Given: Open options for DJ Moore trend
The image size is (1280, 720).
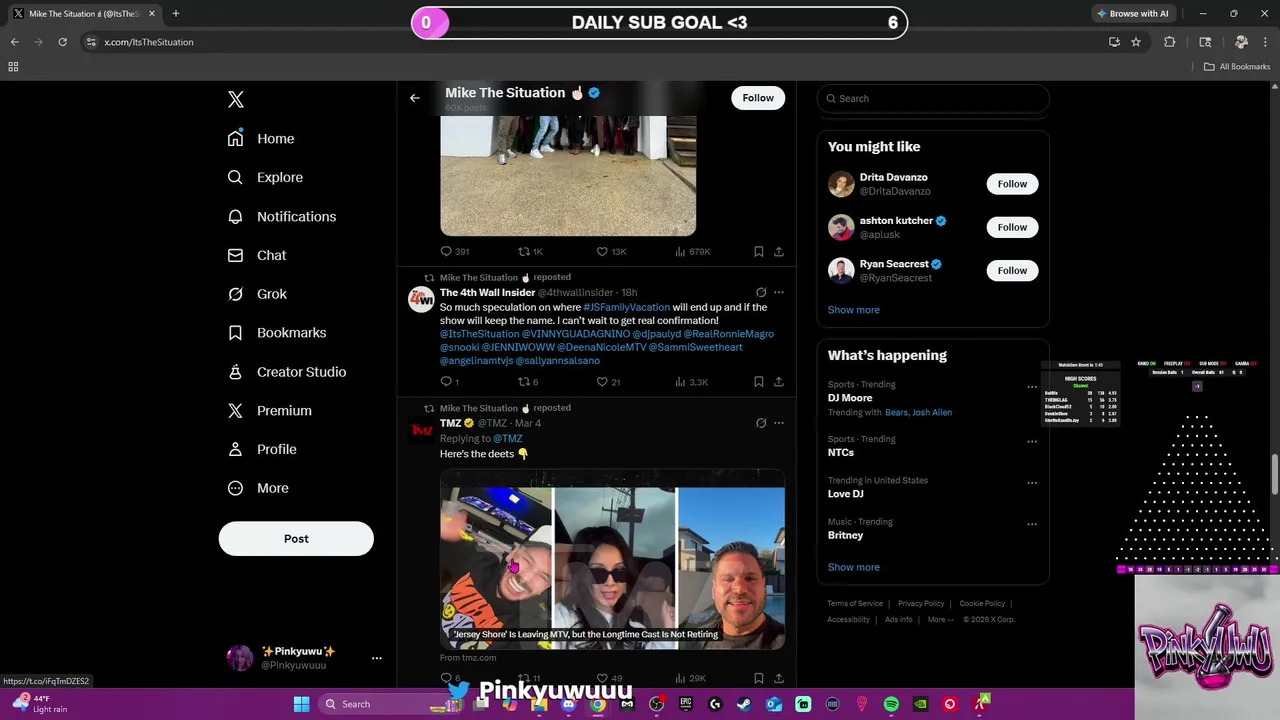Looking at the screenshot, I should 1031,387.
